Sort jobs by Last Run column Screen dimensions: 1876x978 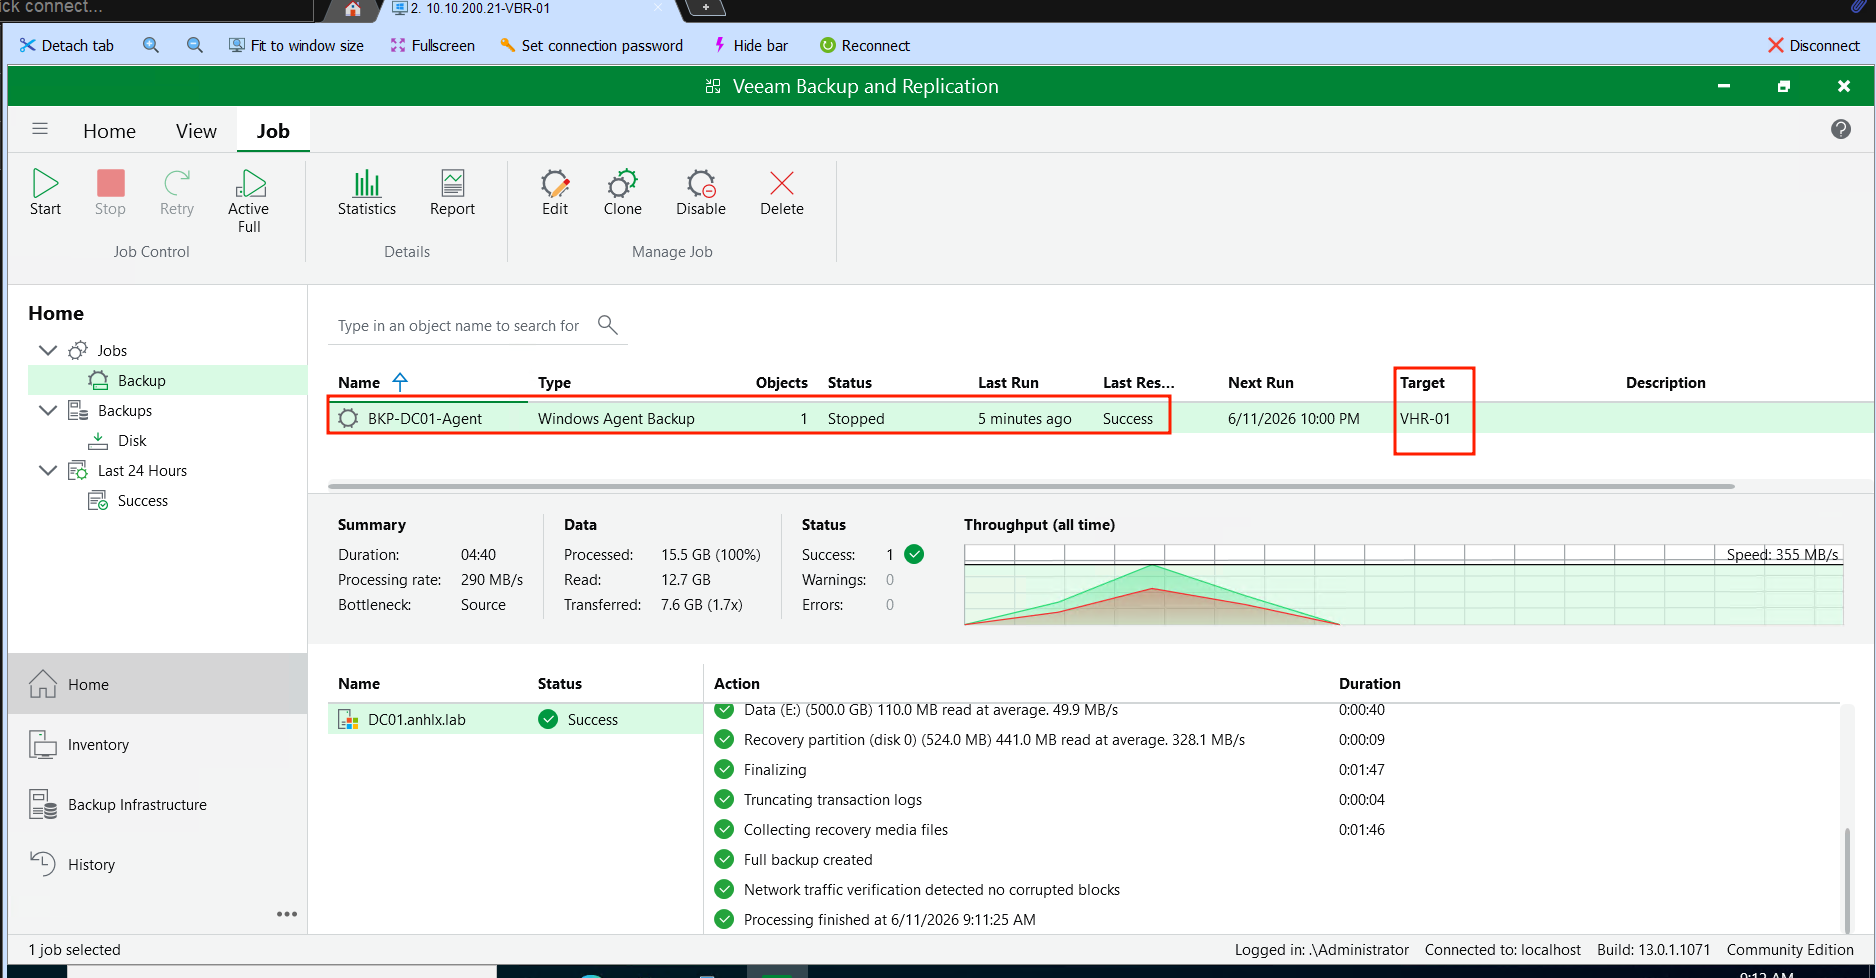tap(1008, 382)
